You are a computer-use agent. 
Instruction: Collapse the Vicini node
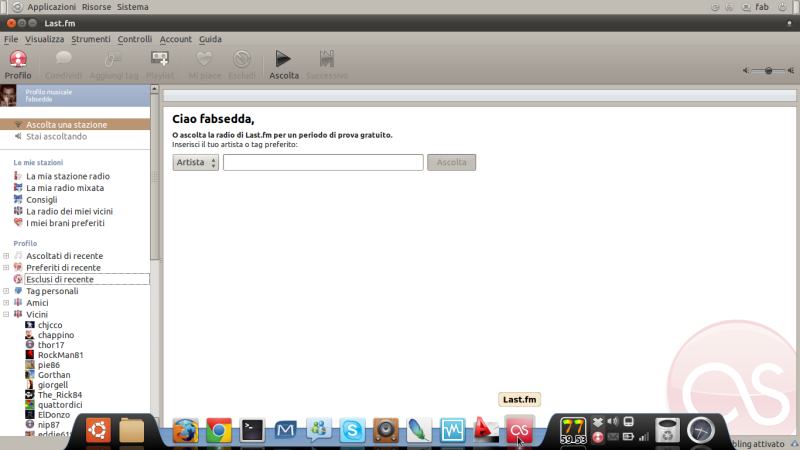click(x=6, y=314)
